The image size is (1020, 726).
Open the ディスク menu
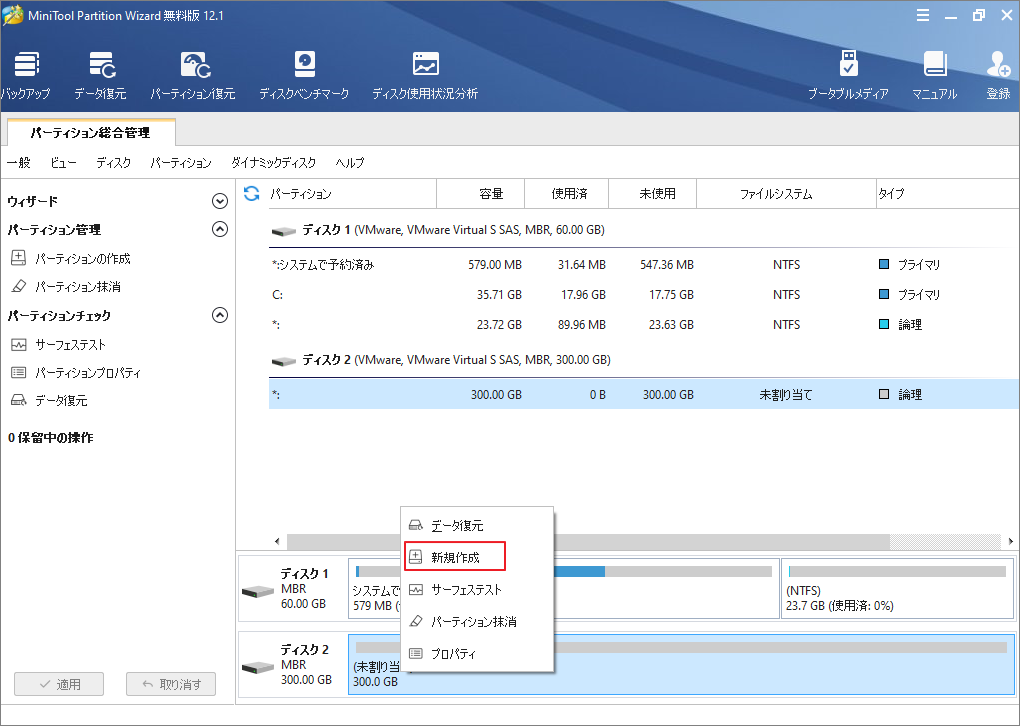tap(113, 162)
